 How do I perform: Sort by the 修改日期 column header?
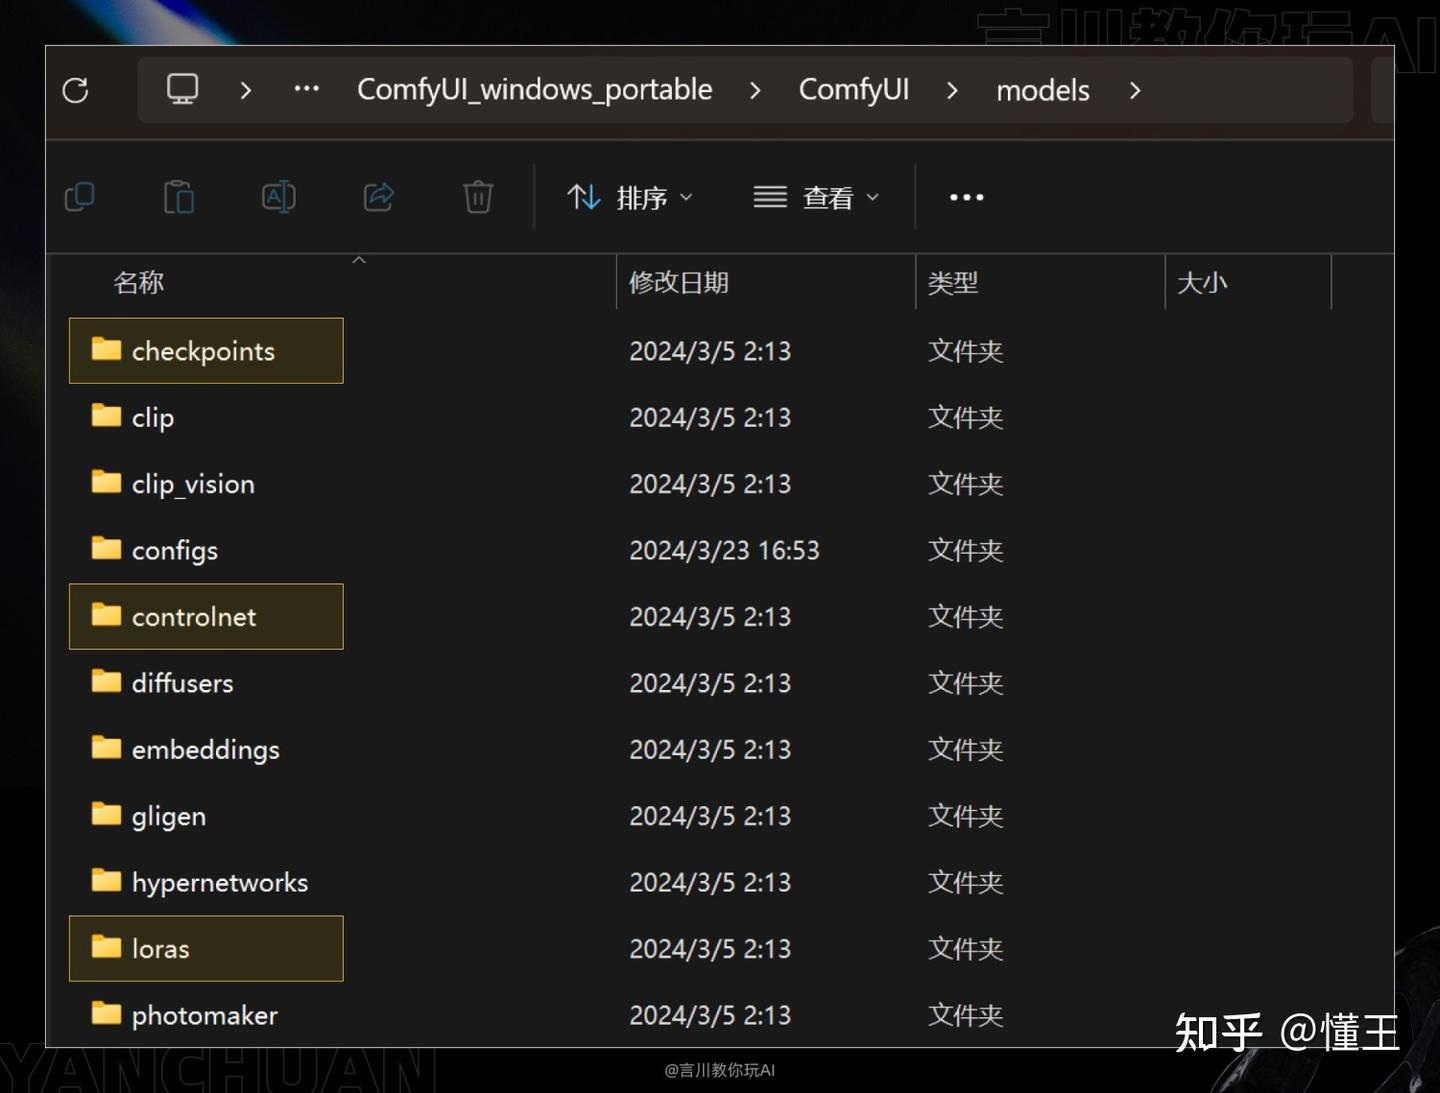pos(679,283)
